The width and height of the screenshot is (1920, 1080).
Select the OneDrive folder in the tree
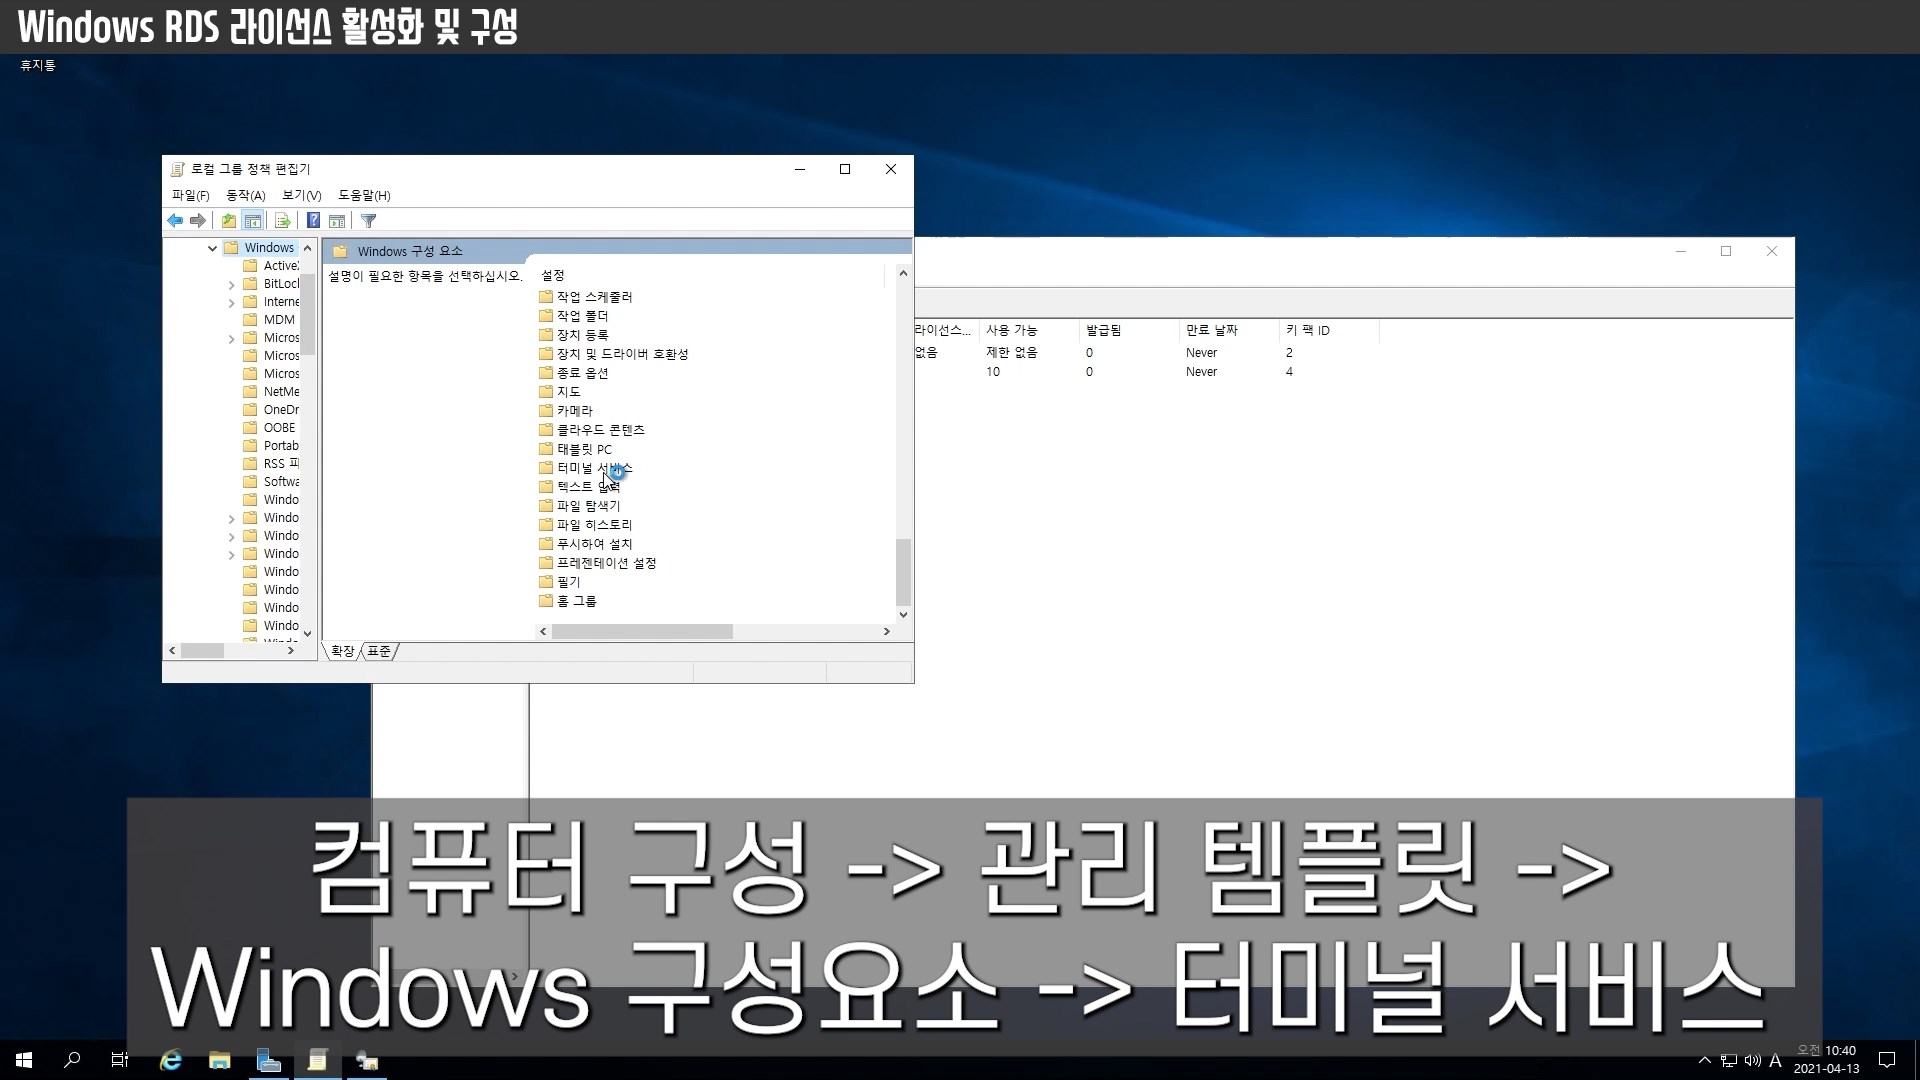coord(271,410)
